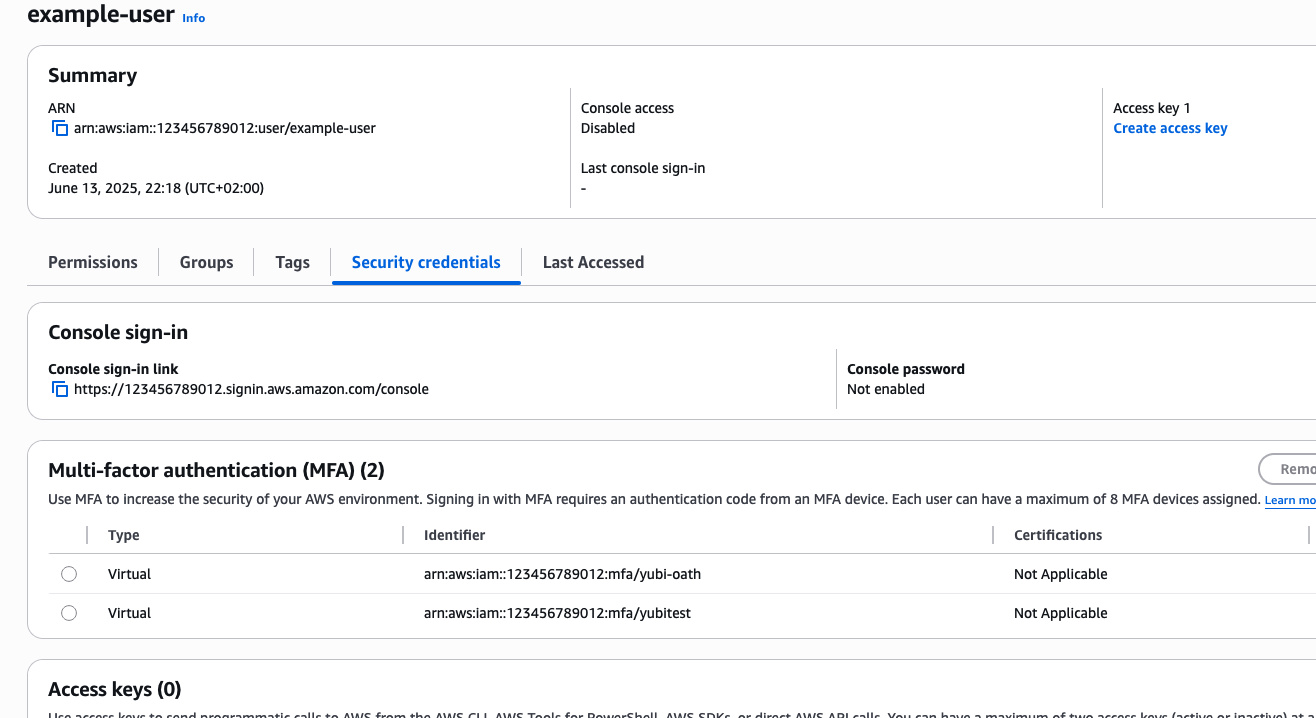The height and width of the screenshot is (718, 1316).
Task: Open the MFA Learn more link
Action: click(1289, 500)
